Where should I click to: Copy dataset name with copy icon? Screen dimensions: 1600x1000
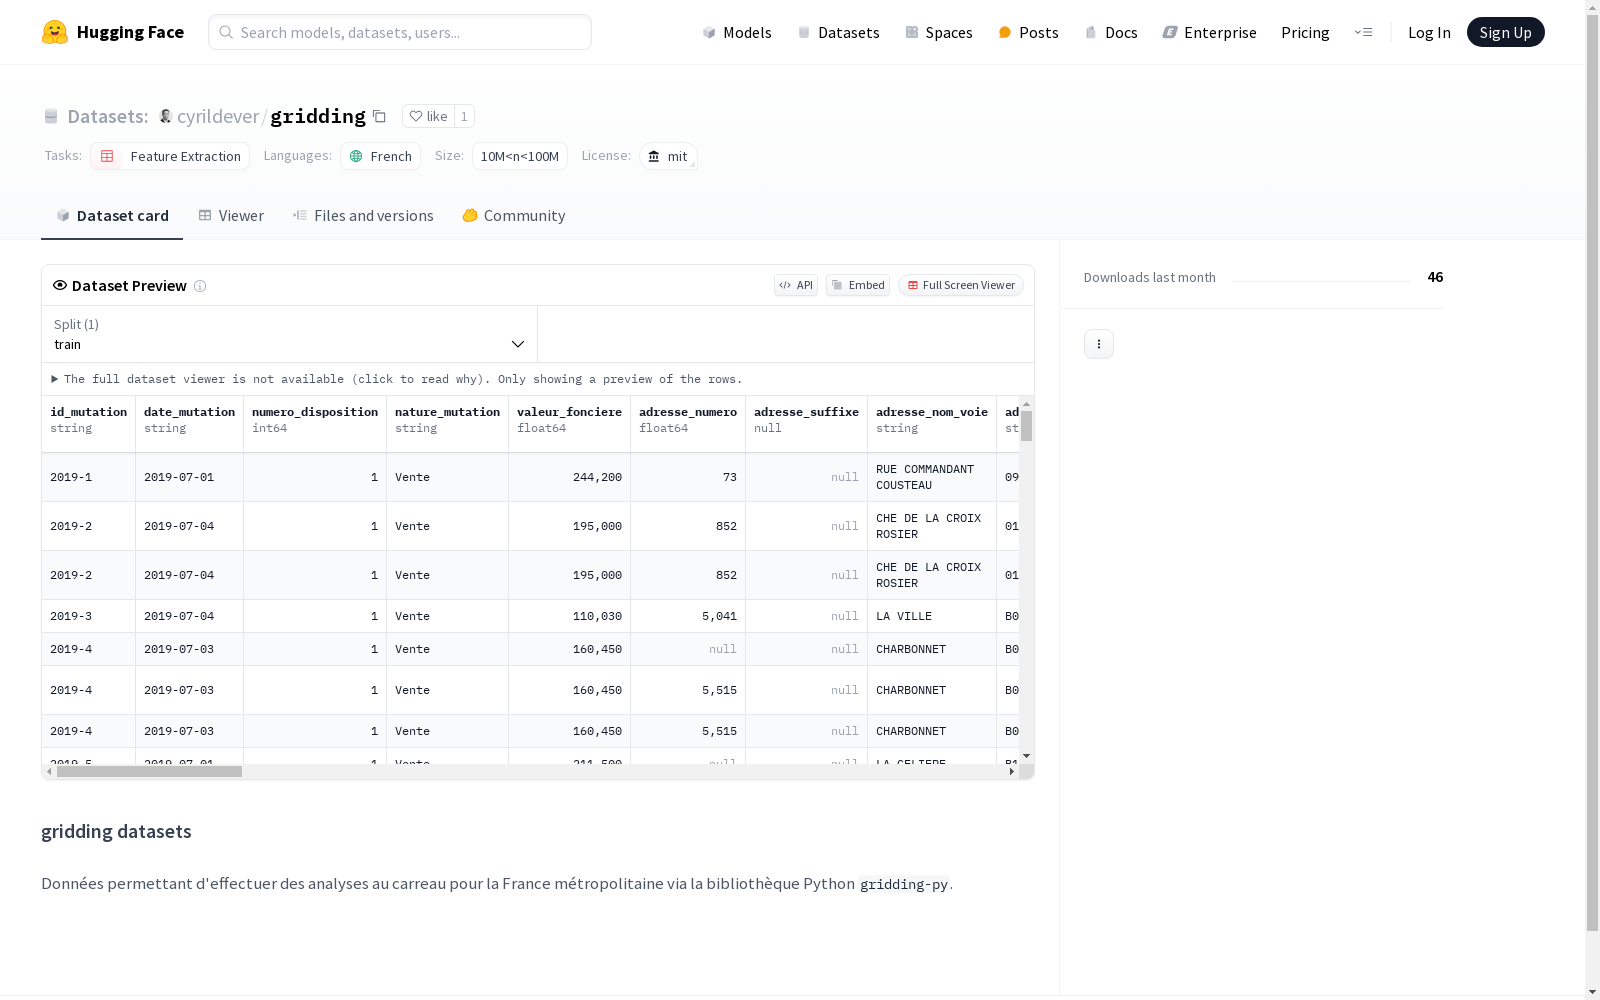click(379, 116)
